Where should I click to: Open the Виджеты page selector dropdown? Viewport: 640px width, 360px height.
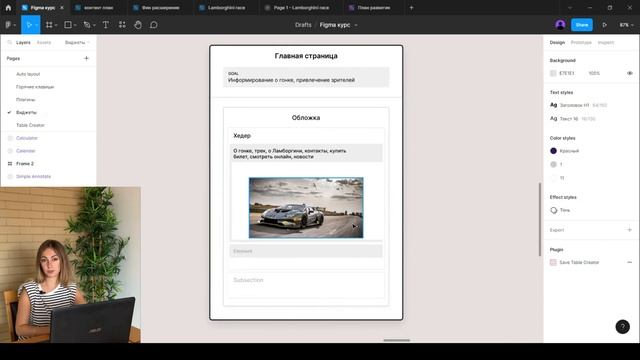(x=77, y=42)
